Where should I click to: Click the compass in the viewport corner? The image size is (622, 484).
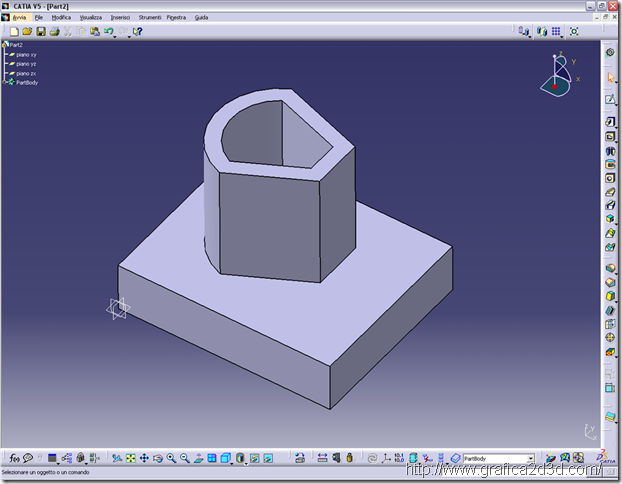[559, 75]
